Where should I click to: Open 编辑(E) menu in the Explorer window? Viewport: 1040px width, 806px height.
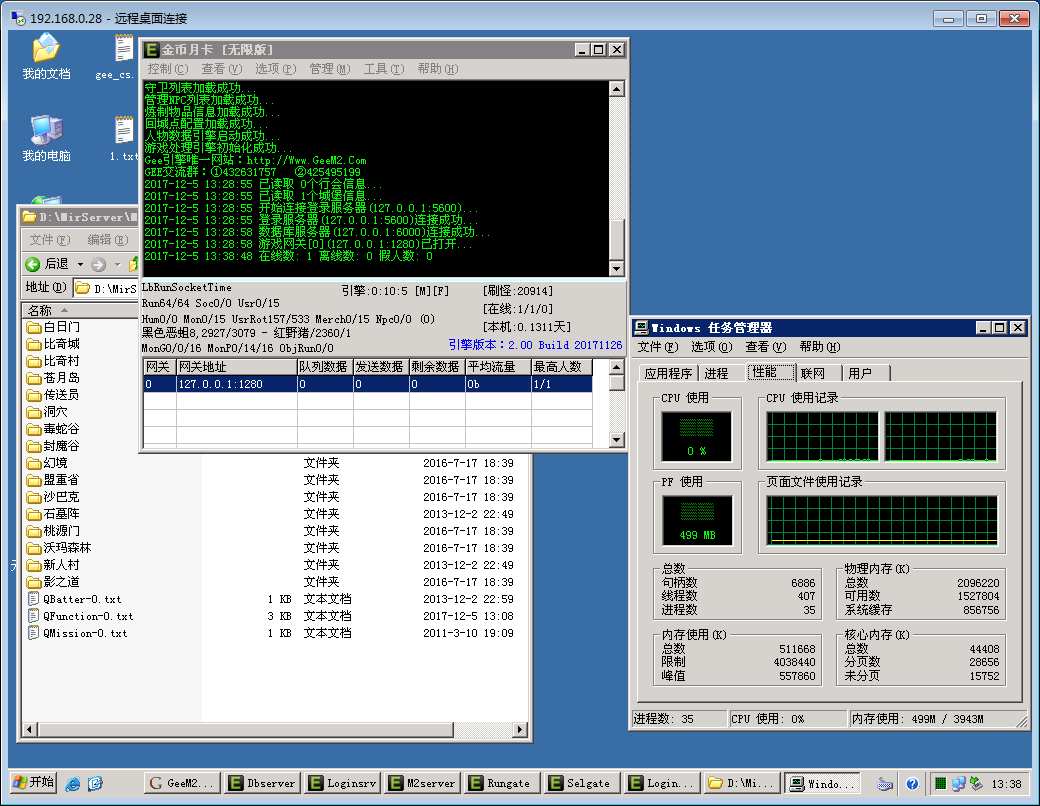(107, 240)
